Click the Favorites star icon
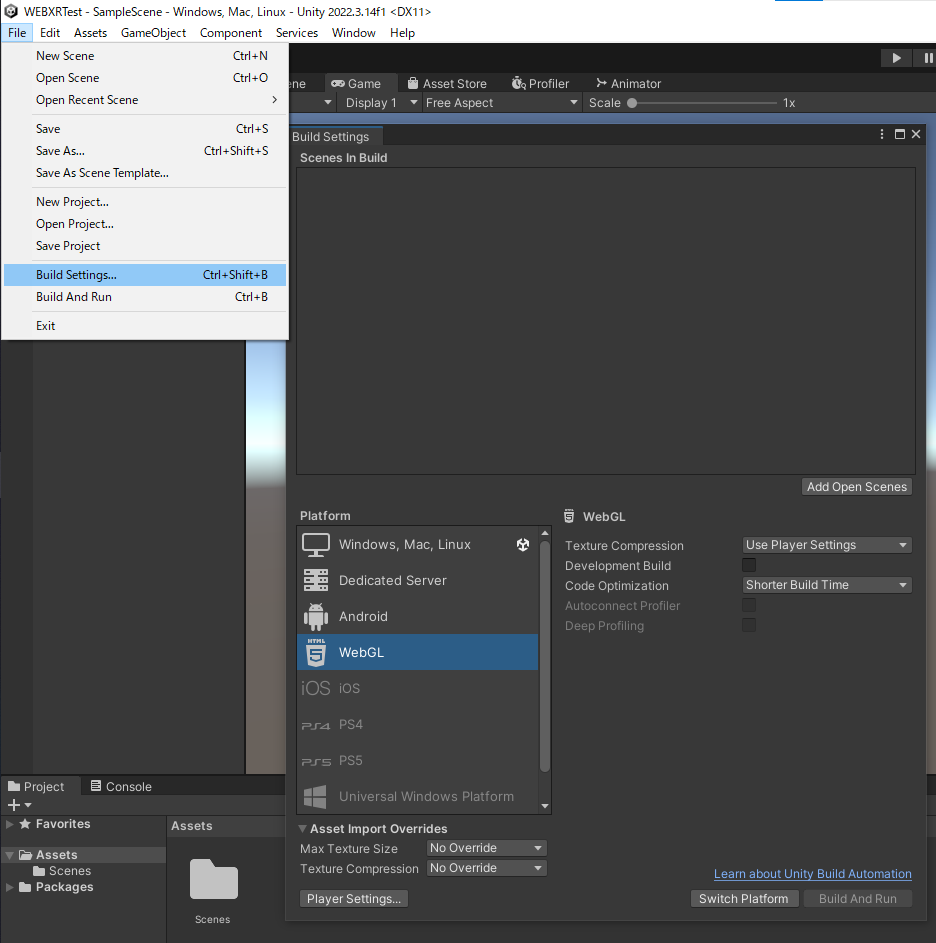Screen dimensions: 936x943 (x=25, y=824)
